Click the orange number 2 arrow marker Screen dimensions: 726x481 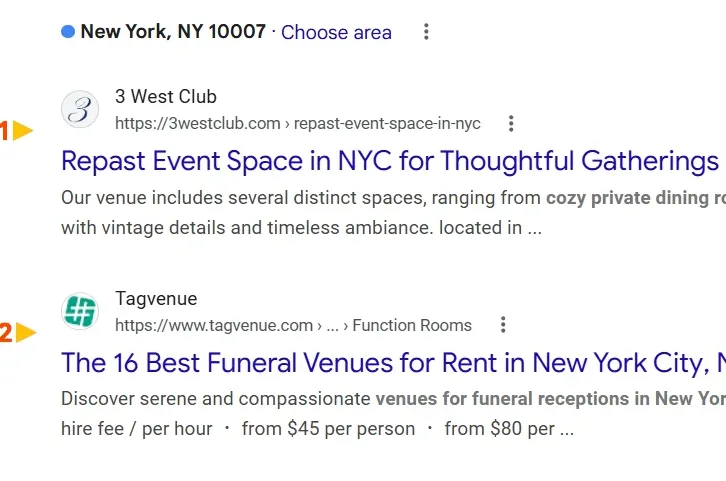(18, 332)
